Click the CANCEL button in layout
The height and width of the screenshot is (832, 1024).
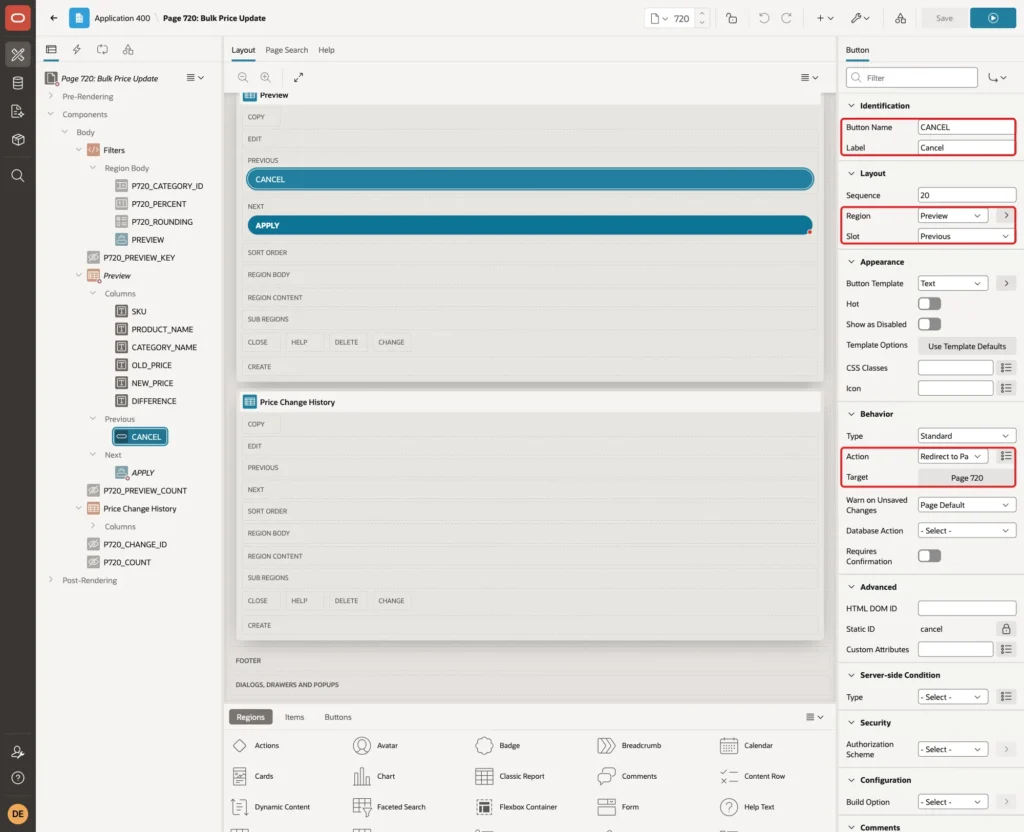(x=530, y=179)
